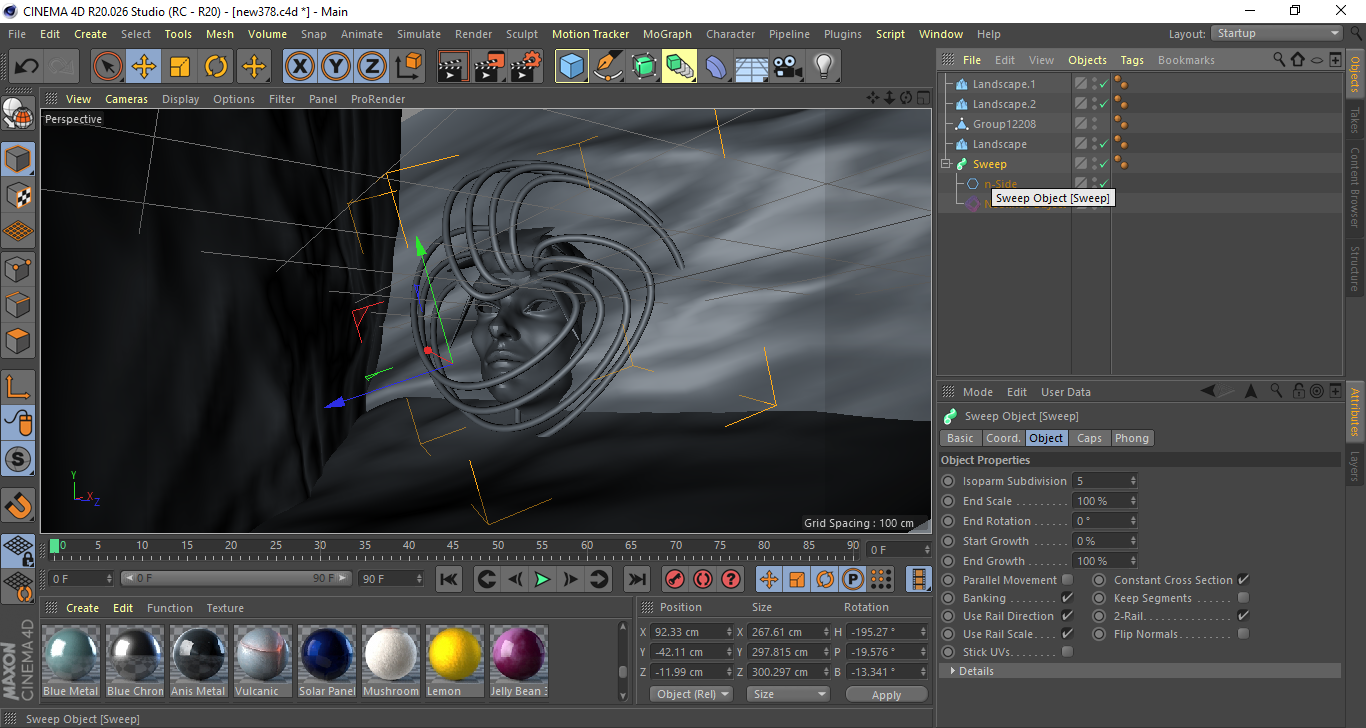Toggle 2-Rail checkbox
This screenshot has height=728, width=1366.
pos(1243,616)
